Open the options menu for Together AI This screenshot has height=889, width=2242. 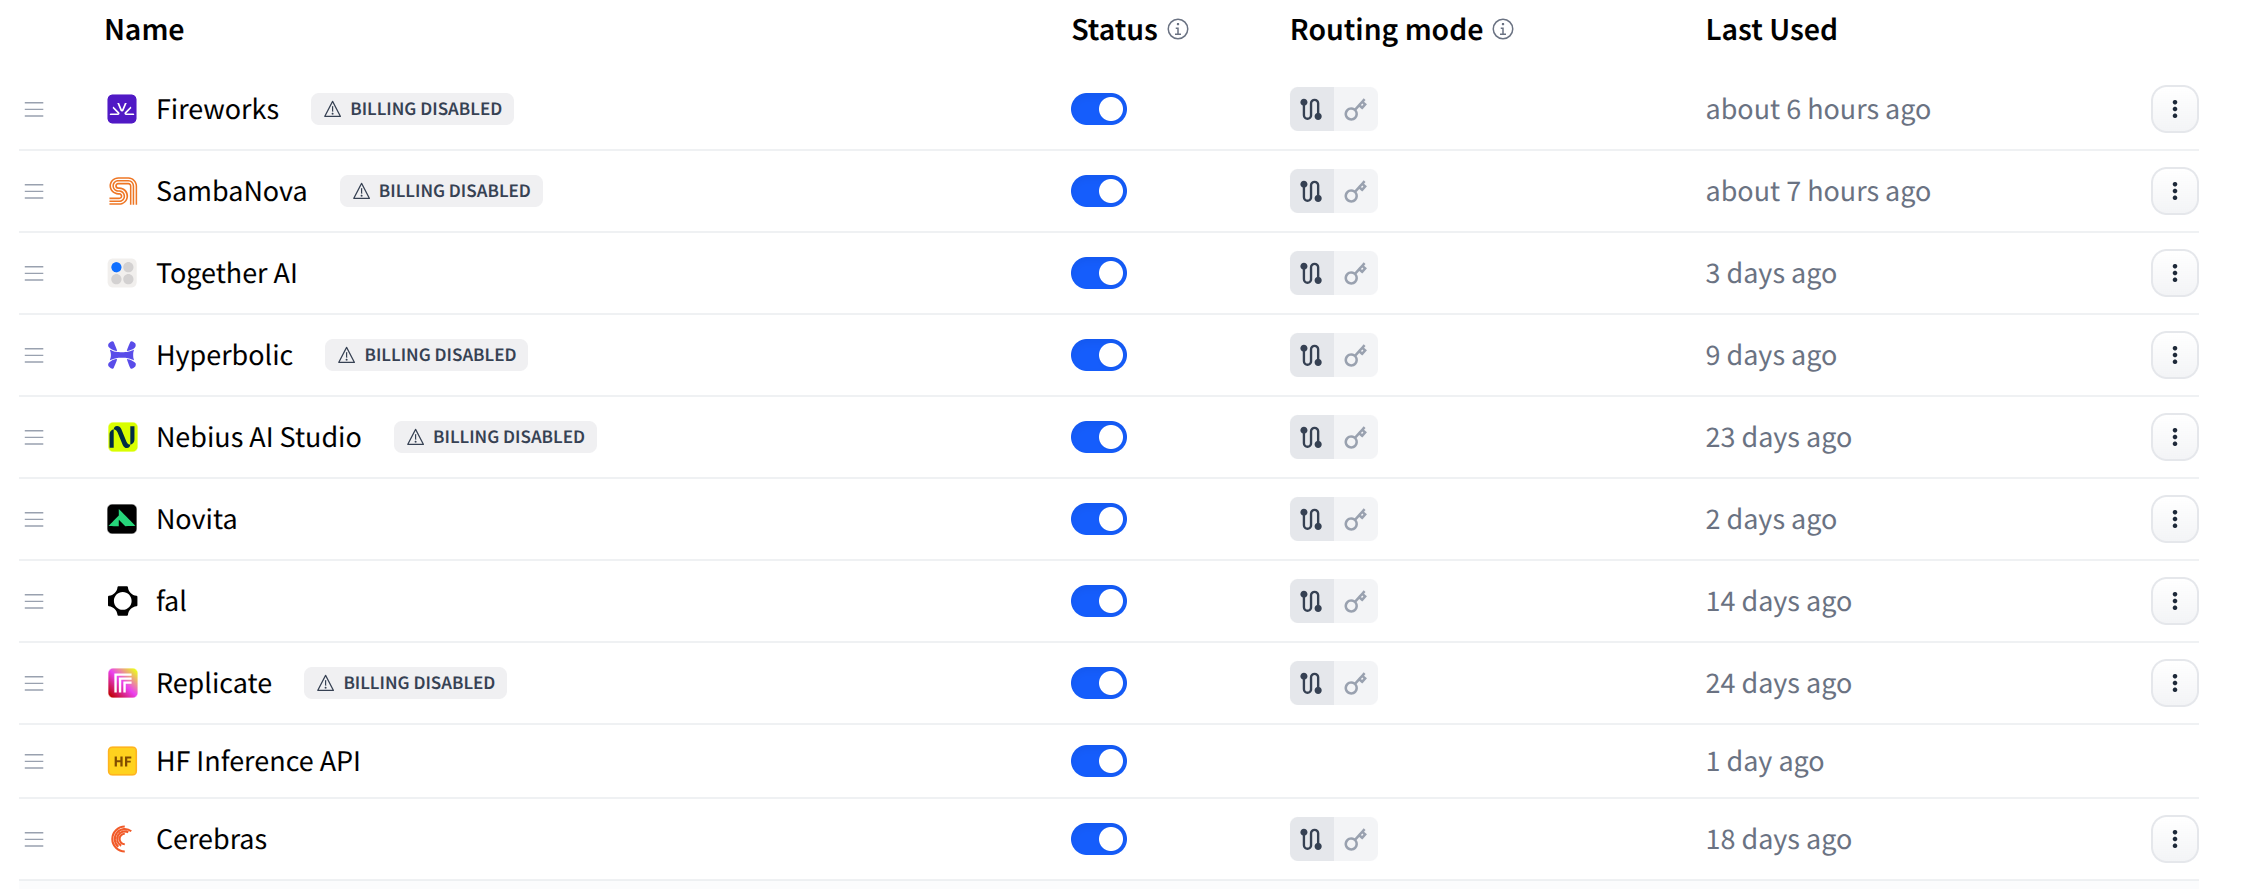pos(2174,273)
